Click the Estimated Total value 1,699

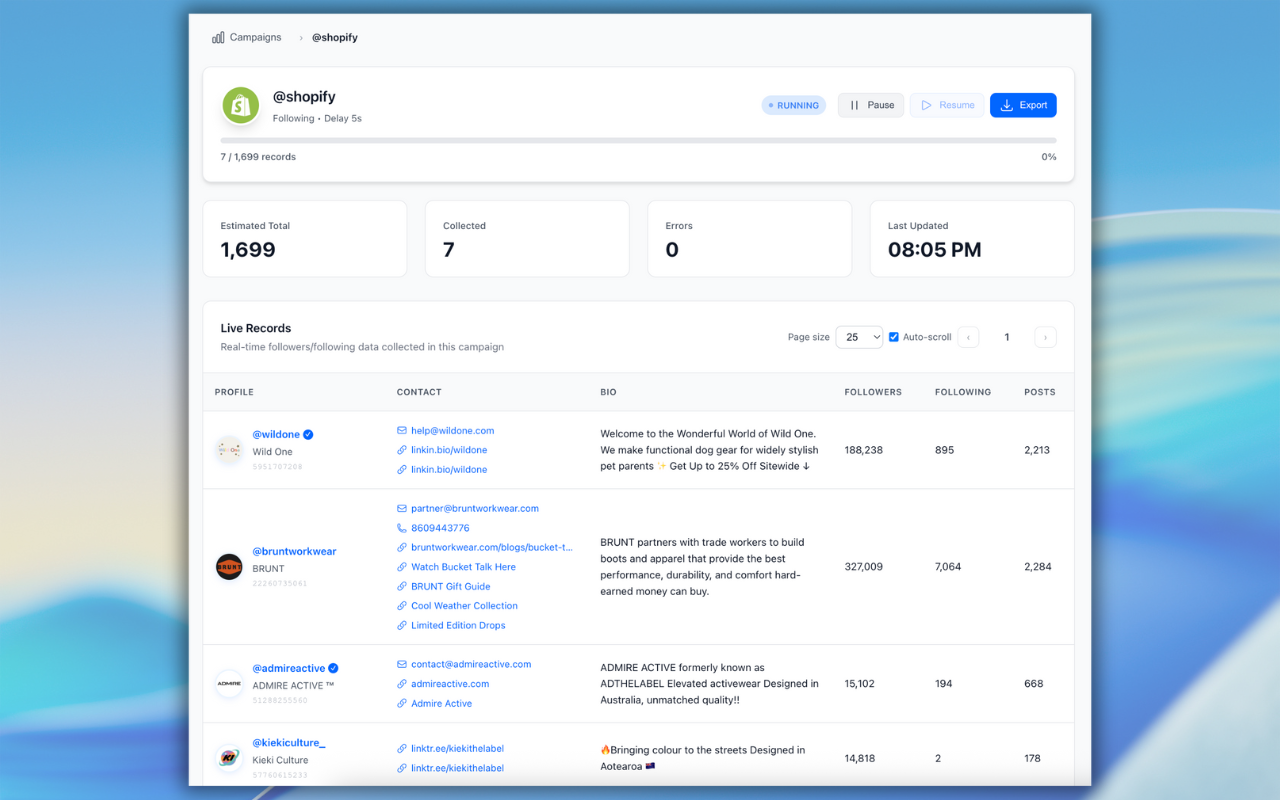[248, 250]
